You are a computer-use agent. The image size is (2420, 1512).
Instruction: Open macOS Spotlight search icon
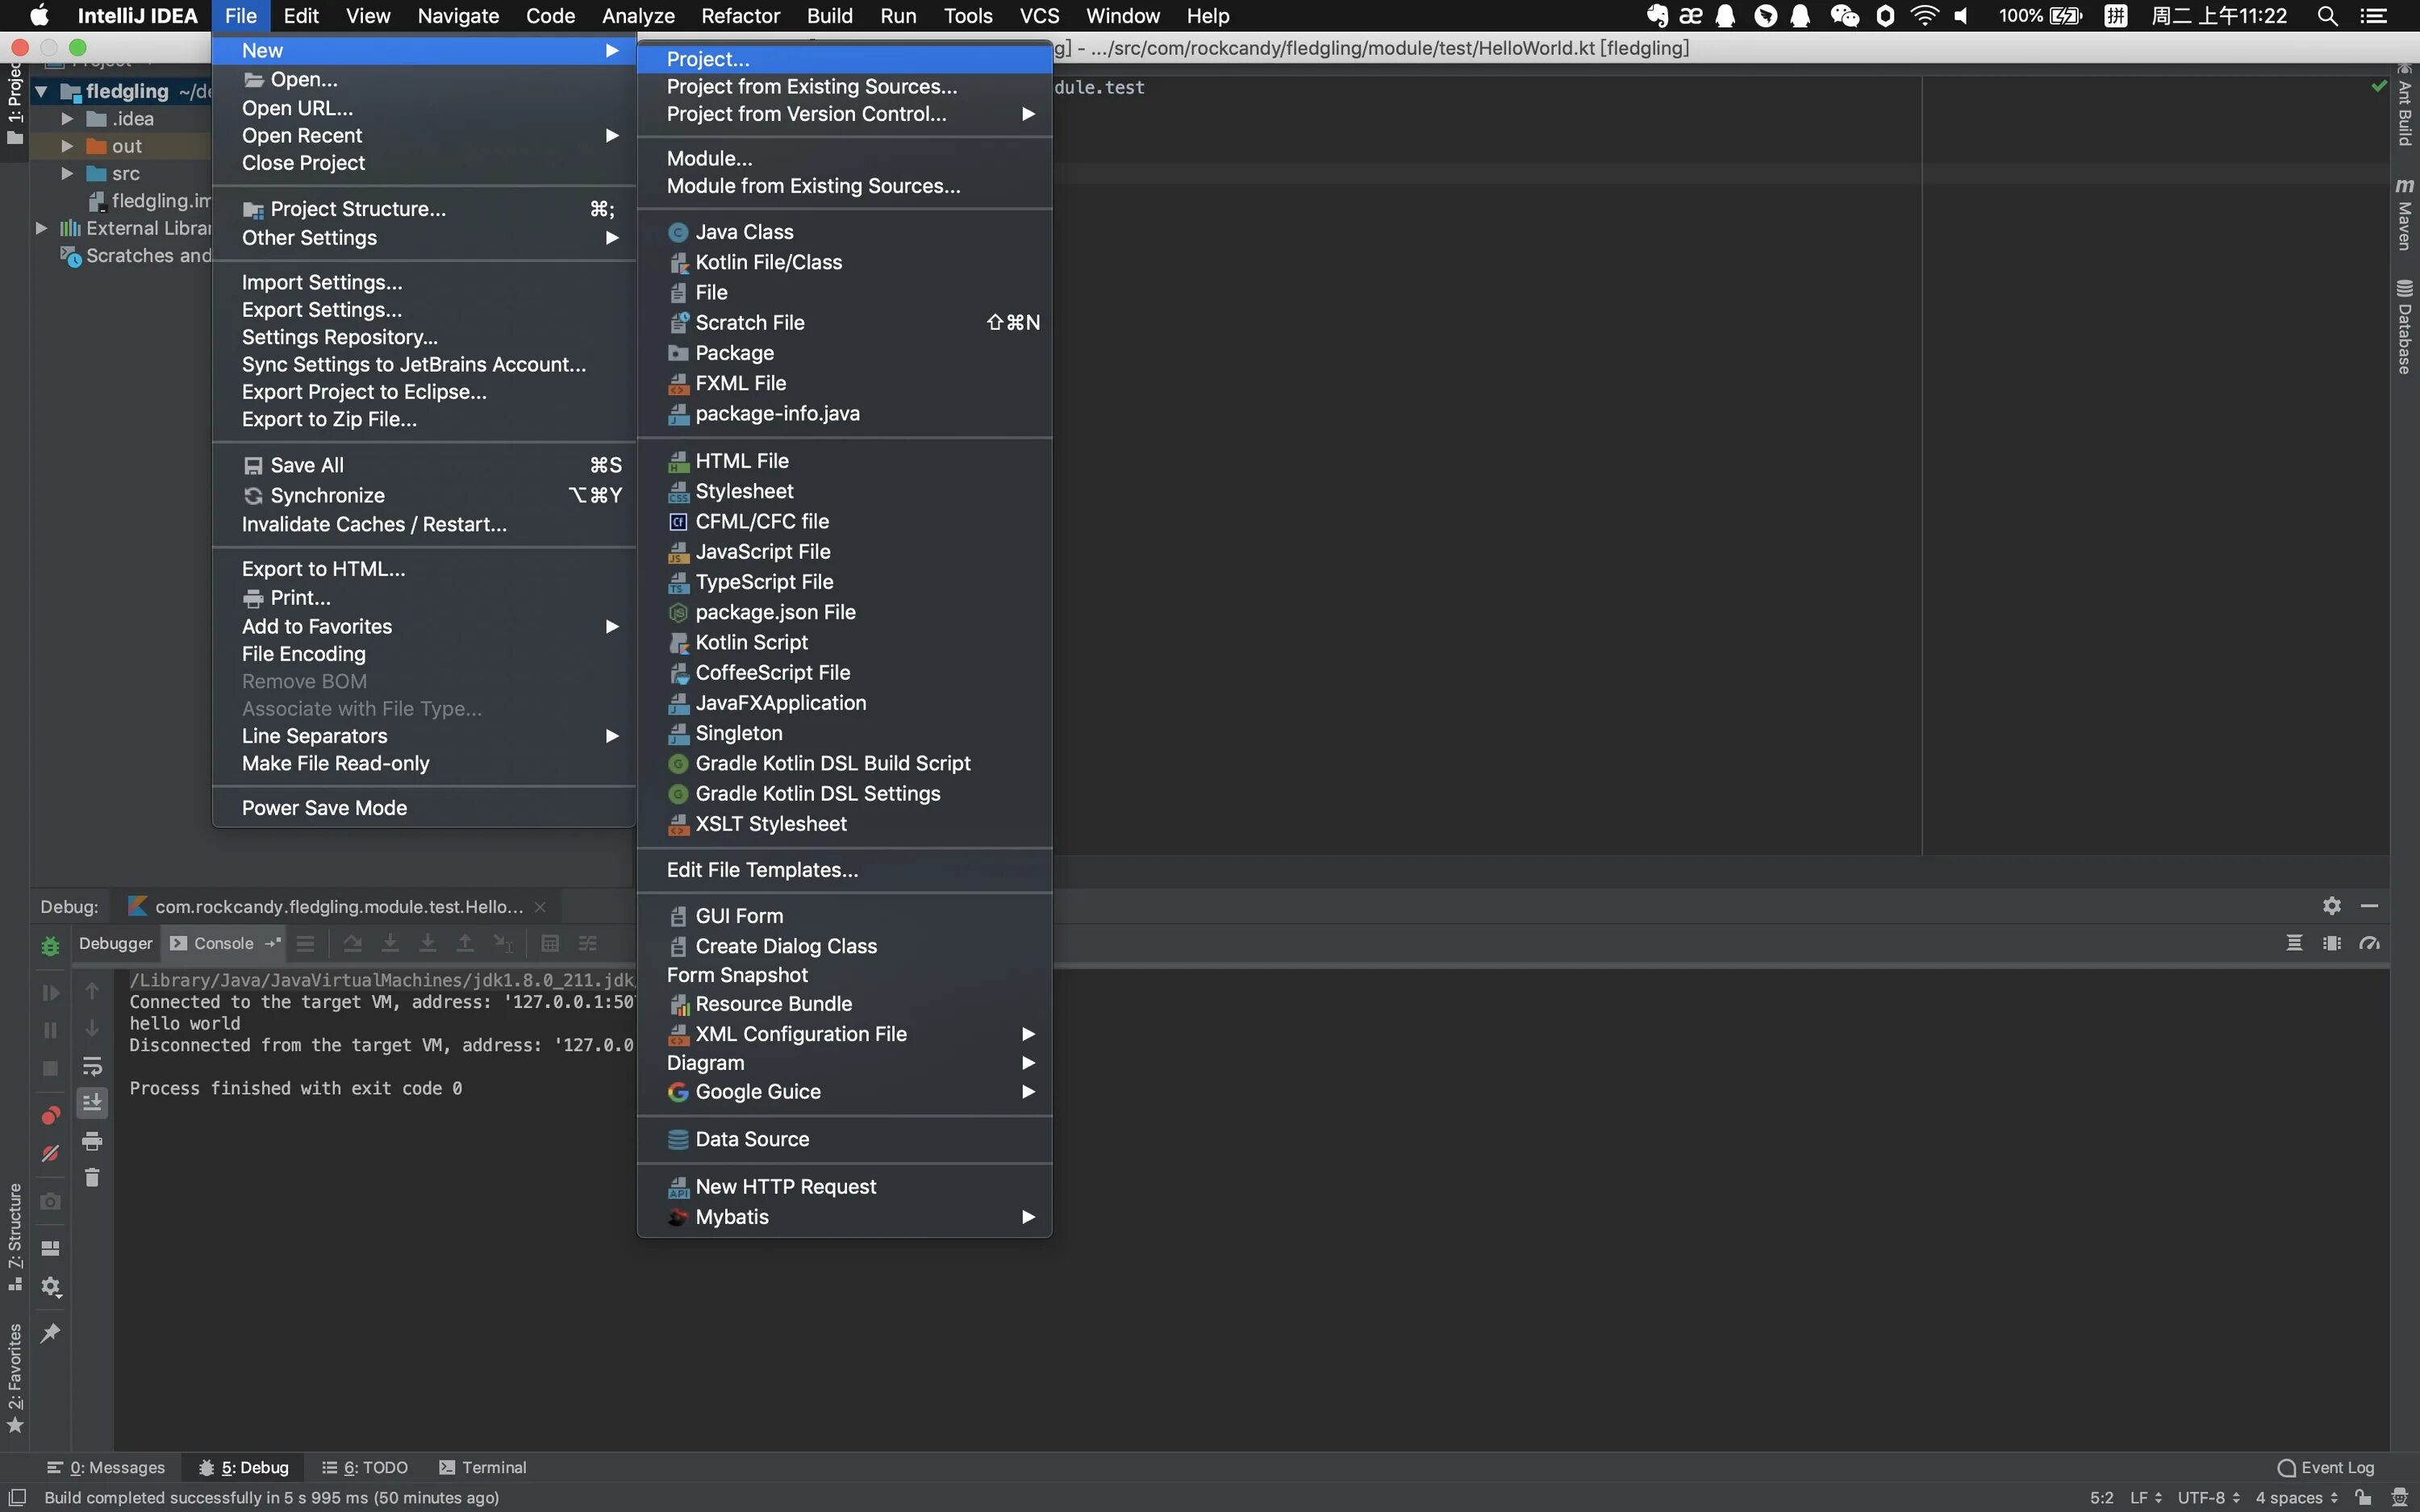click(2327, 16)
